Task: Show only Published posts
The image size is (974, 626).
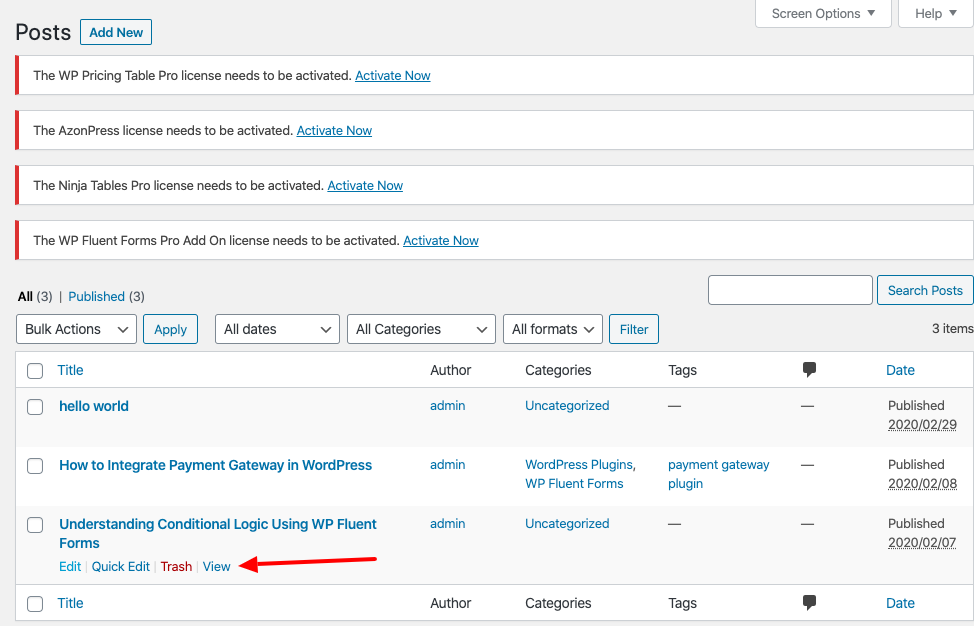Action: 96,297
